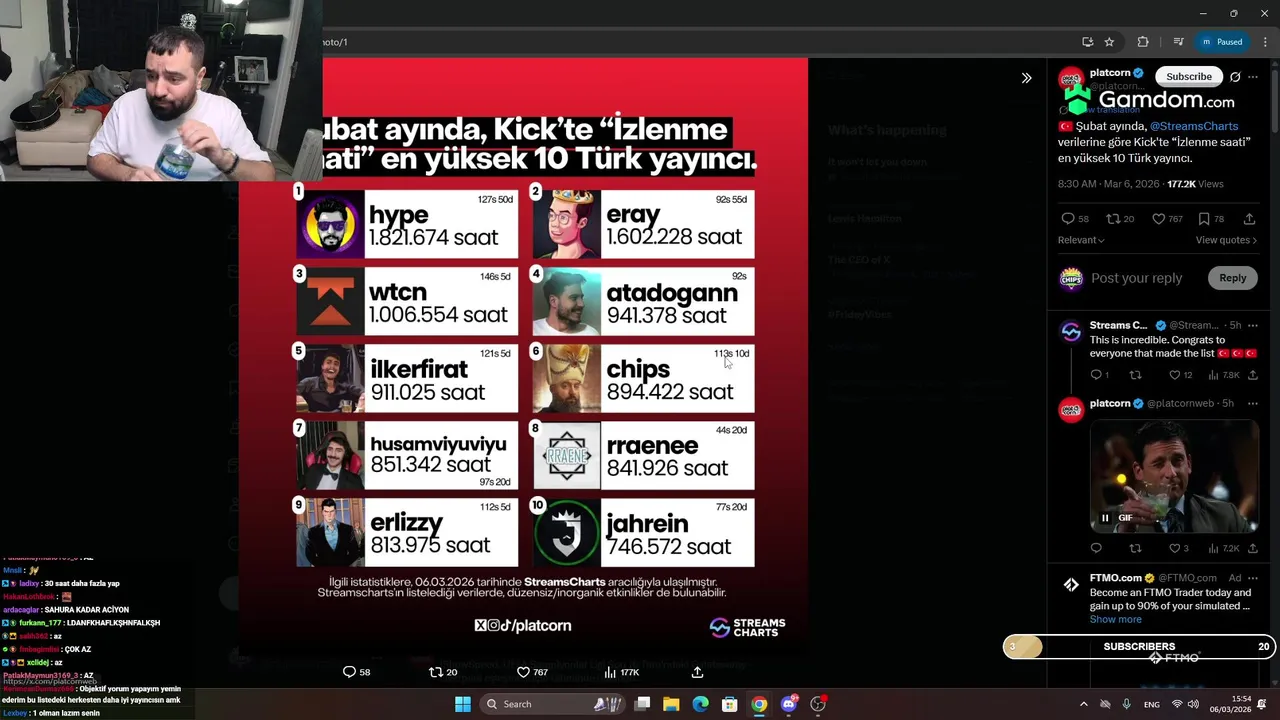Screen dimensions: 1280x720
Task: Click Show more on the FTMO ad
Action: click(1115, 619)
